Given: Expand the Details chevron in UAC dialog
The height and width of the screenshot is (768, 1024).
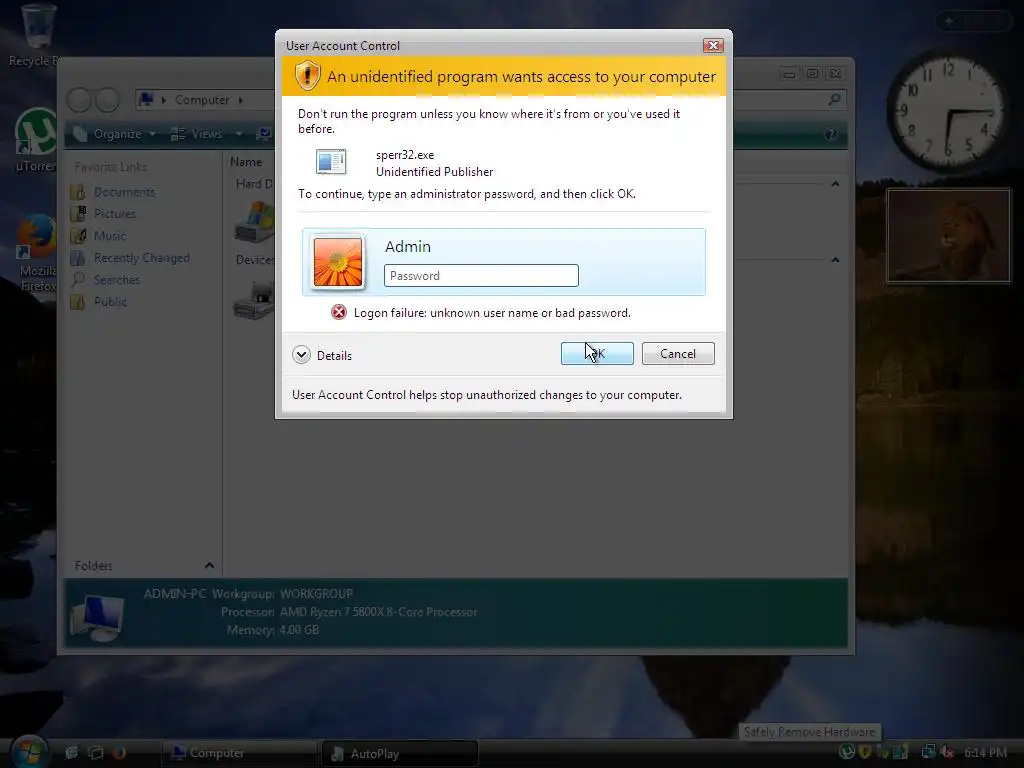Looking at the screenshot, I should tap(301, 355).
